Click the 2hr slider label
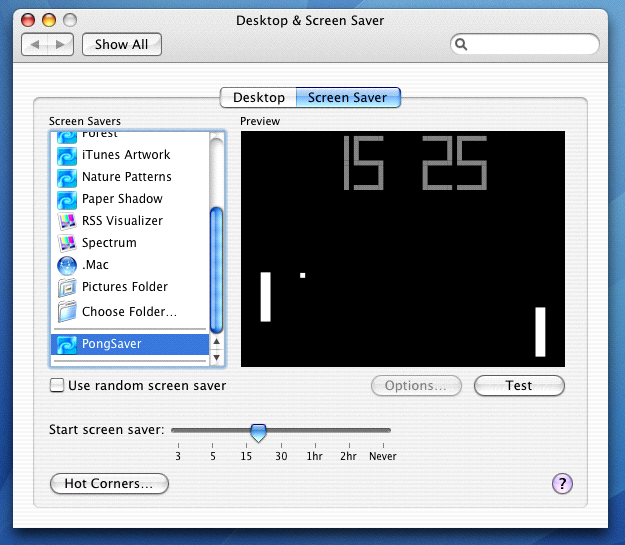This screenshot has width=625, height=545. click(348, 456)
